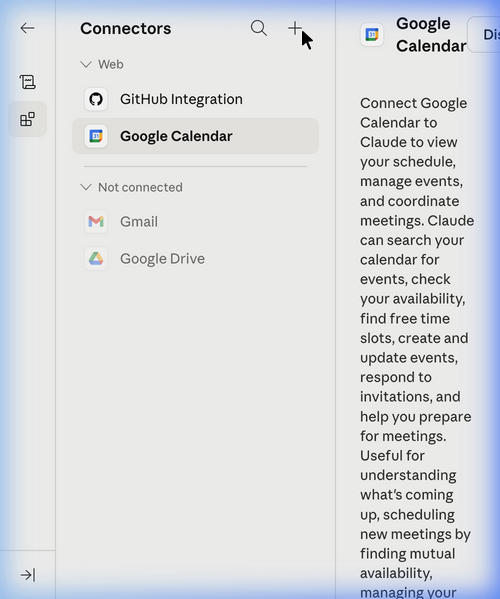The image size is (500, 599).
Task: Search connectors with the magnifier icon
Action: [x=259, y=28]
